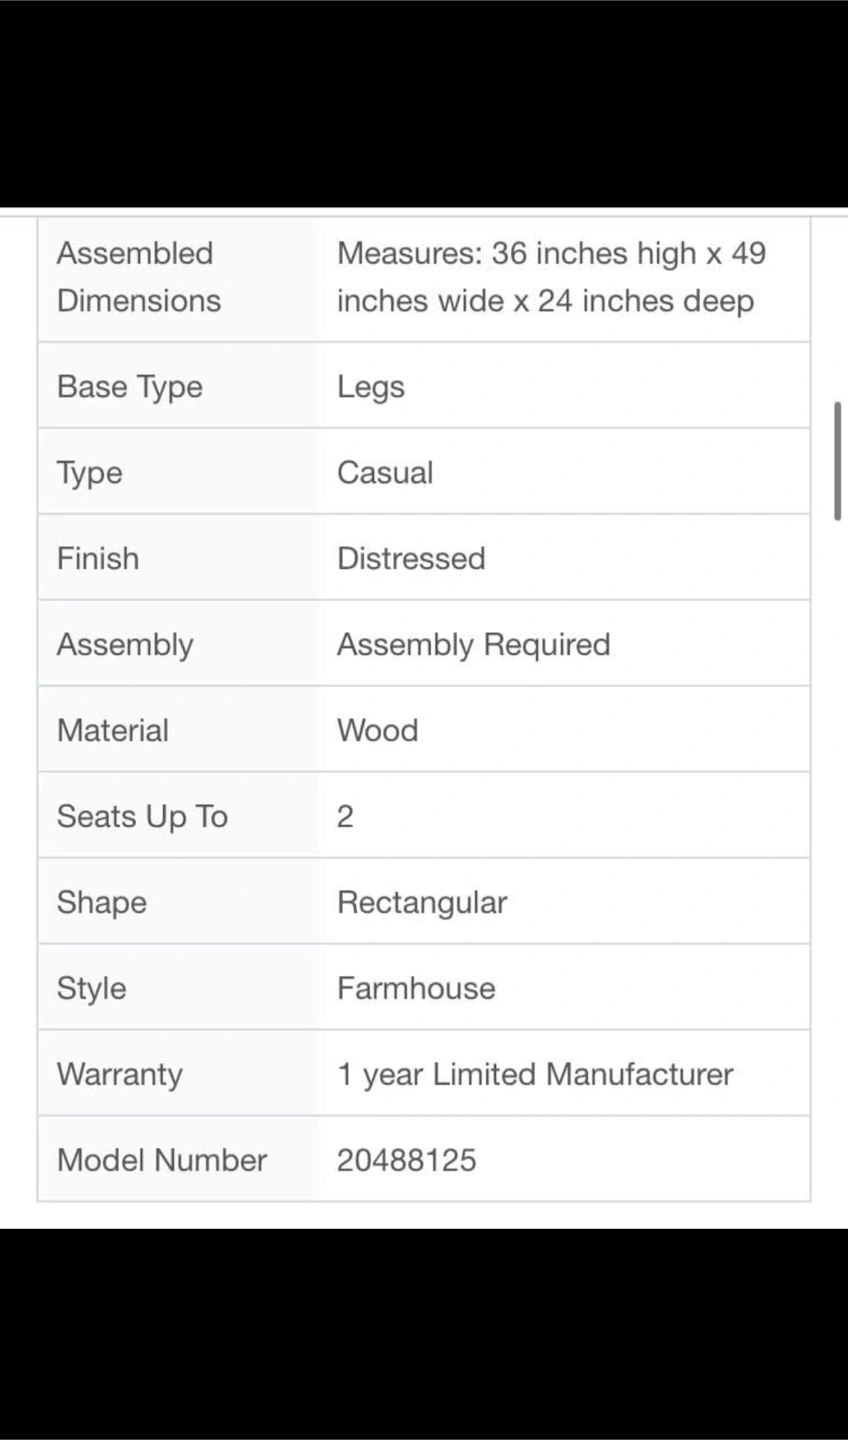Click model number 20488125
The image size is (848, 1440).
407,1160
